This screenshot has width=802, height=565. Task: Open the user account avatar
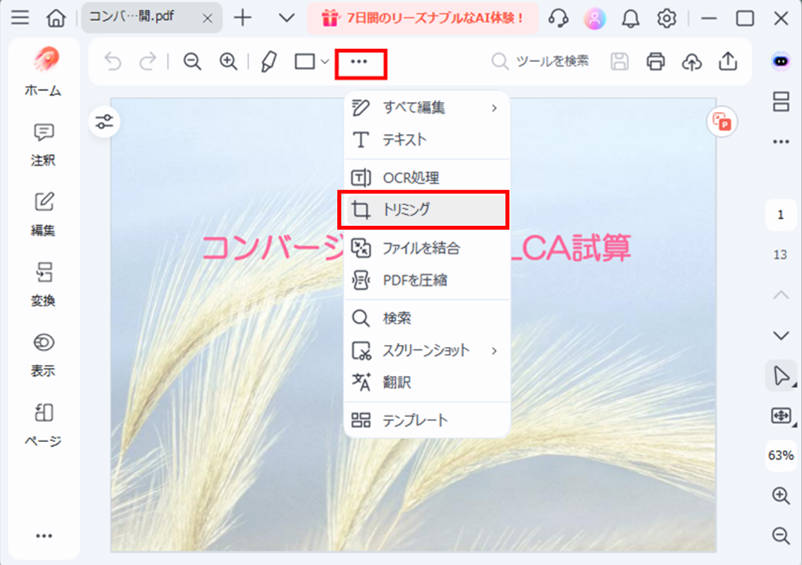(594, 19)
